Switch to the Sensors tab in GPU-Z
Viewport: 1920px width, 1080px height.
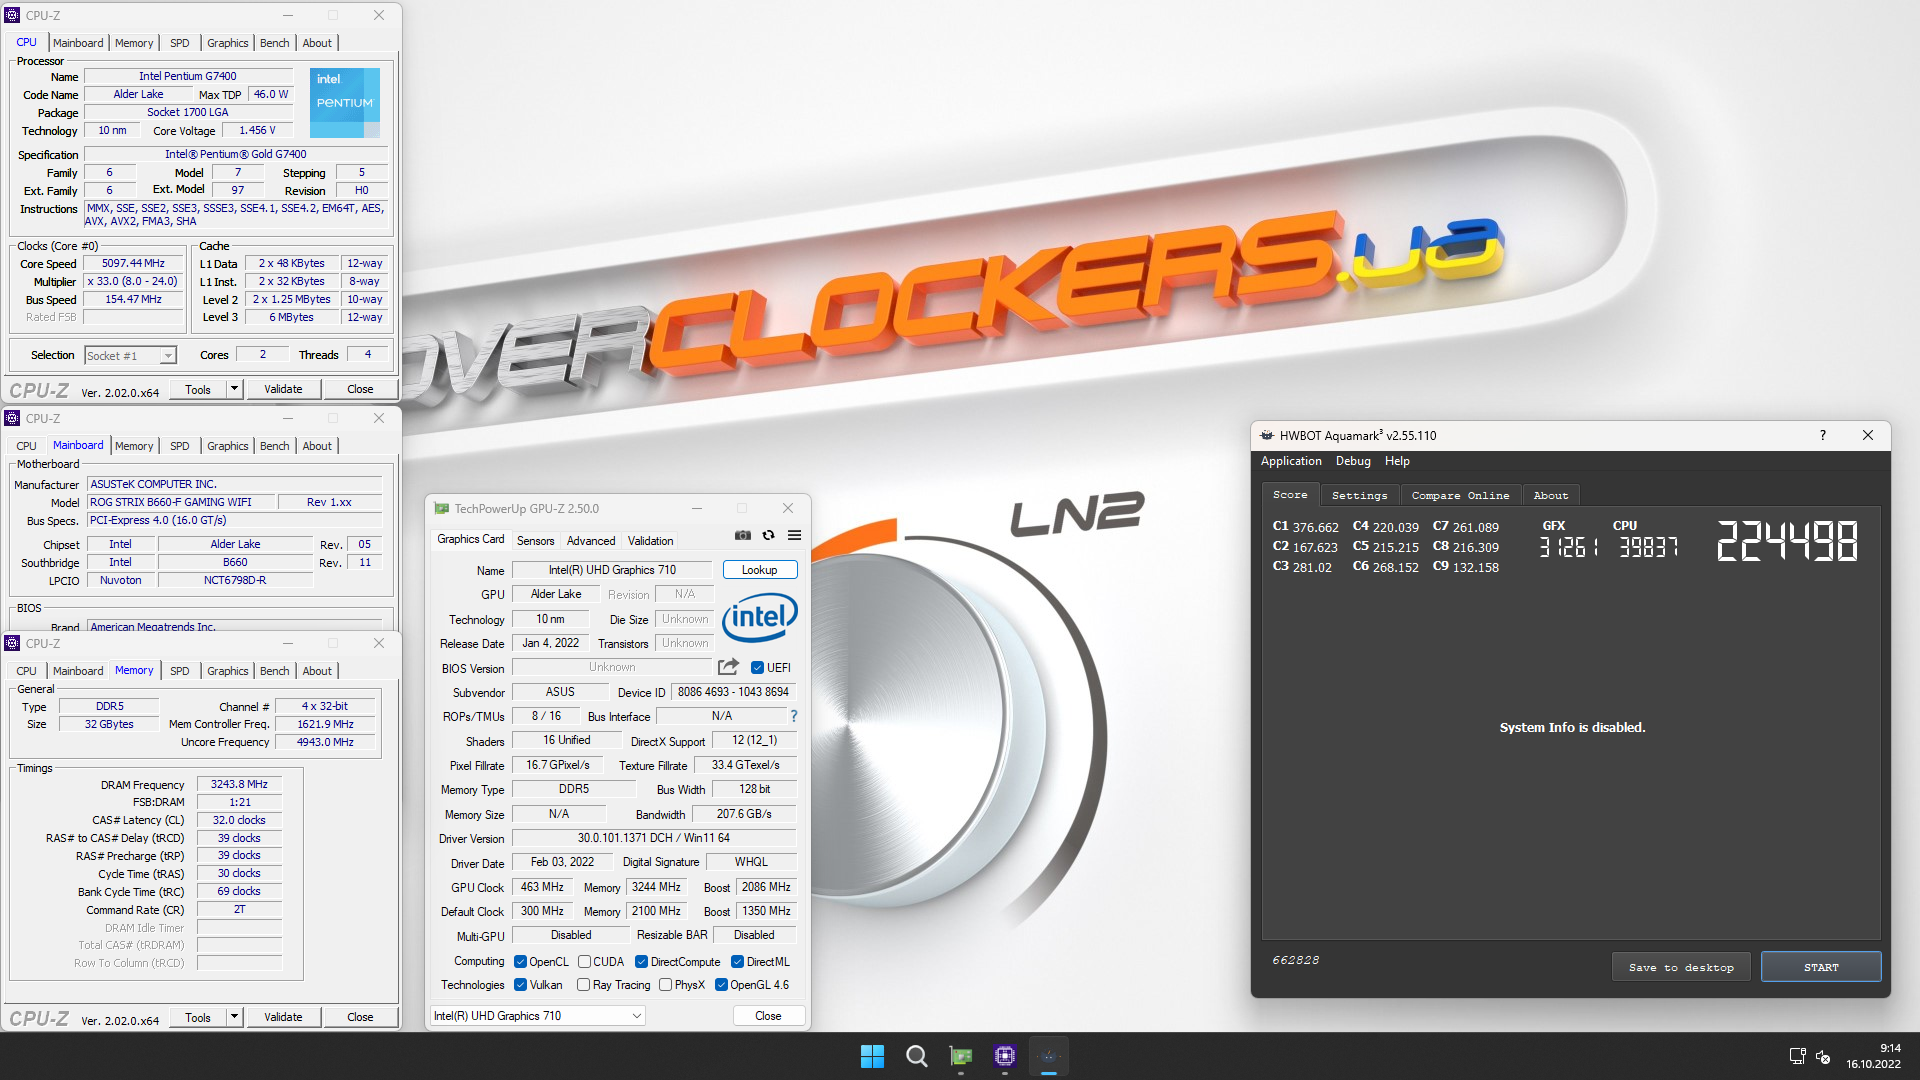tap(535, 541)
